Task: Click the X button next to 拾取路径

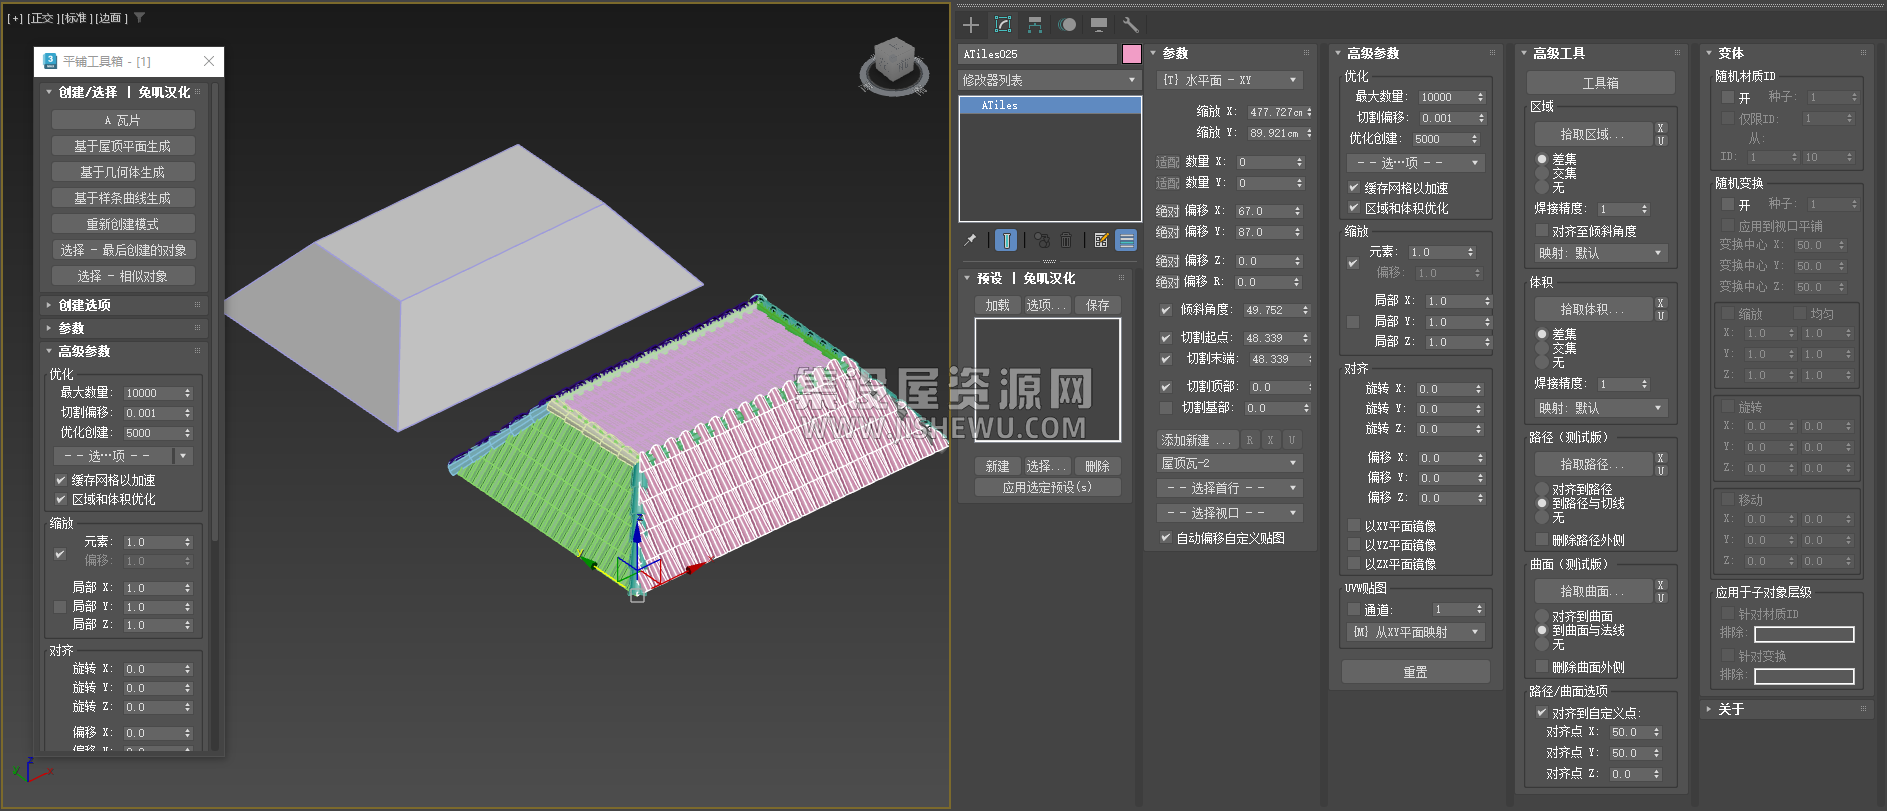Action: click(x=1661, y=458)
